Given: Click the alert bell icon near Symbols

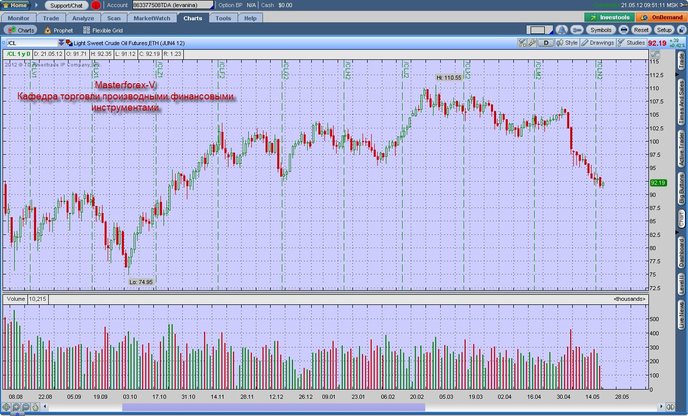Looking at the screenshot, I should 561,30.
